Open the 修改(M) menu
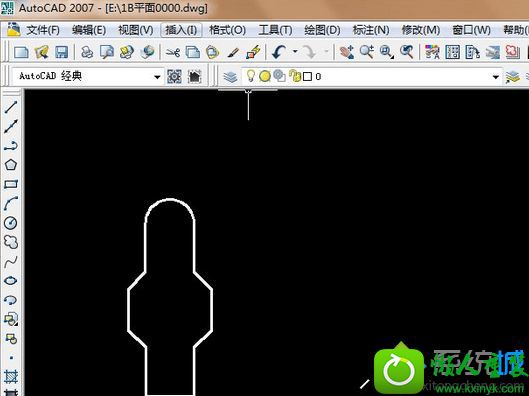529x396 pixels. point(421,30)
